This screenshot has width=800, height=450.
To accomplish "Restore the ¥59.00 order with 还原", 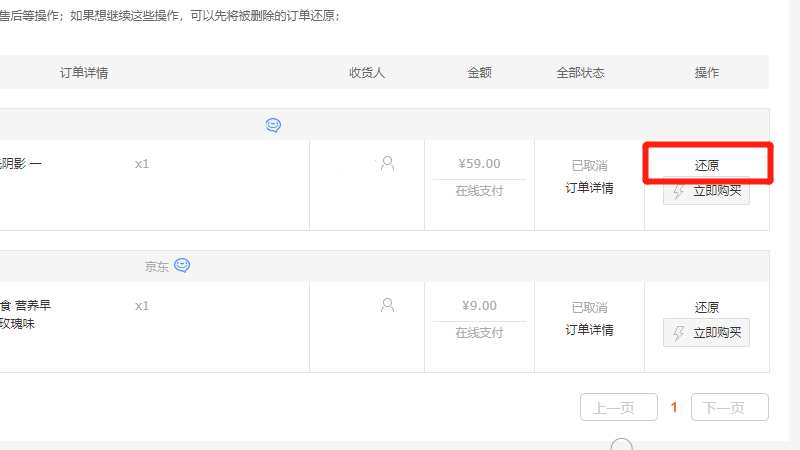I will pyautogui.click(x=707, y=165).
